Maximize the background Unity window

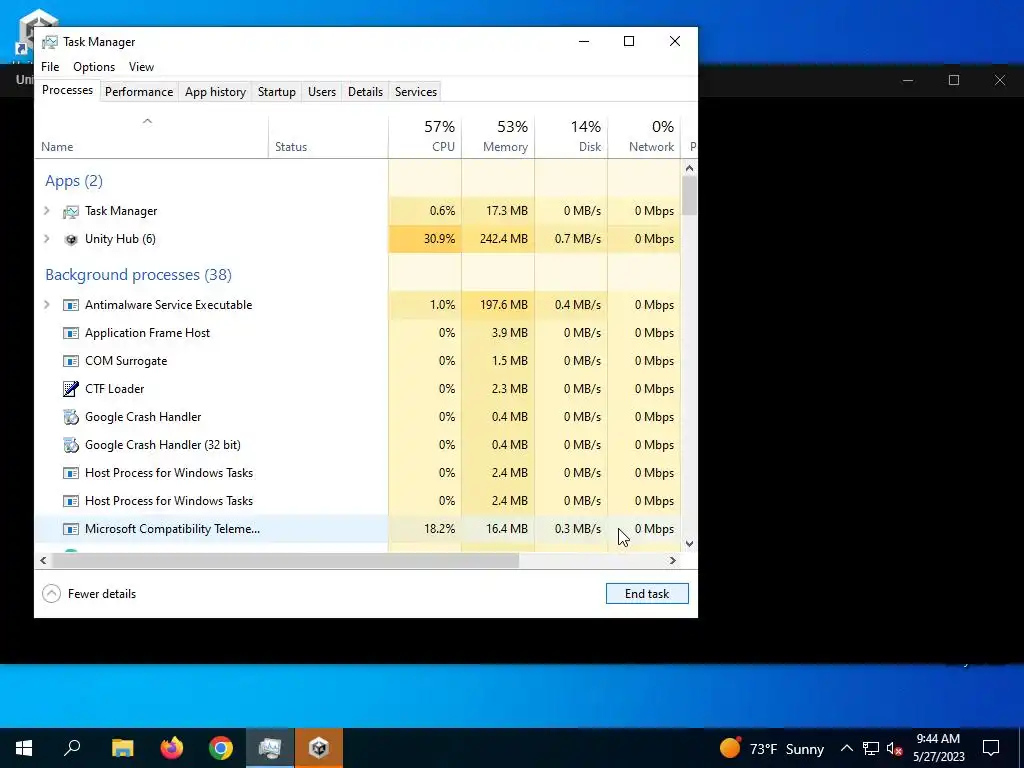953,80
